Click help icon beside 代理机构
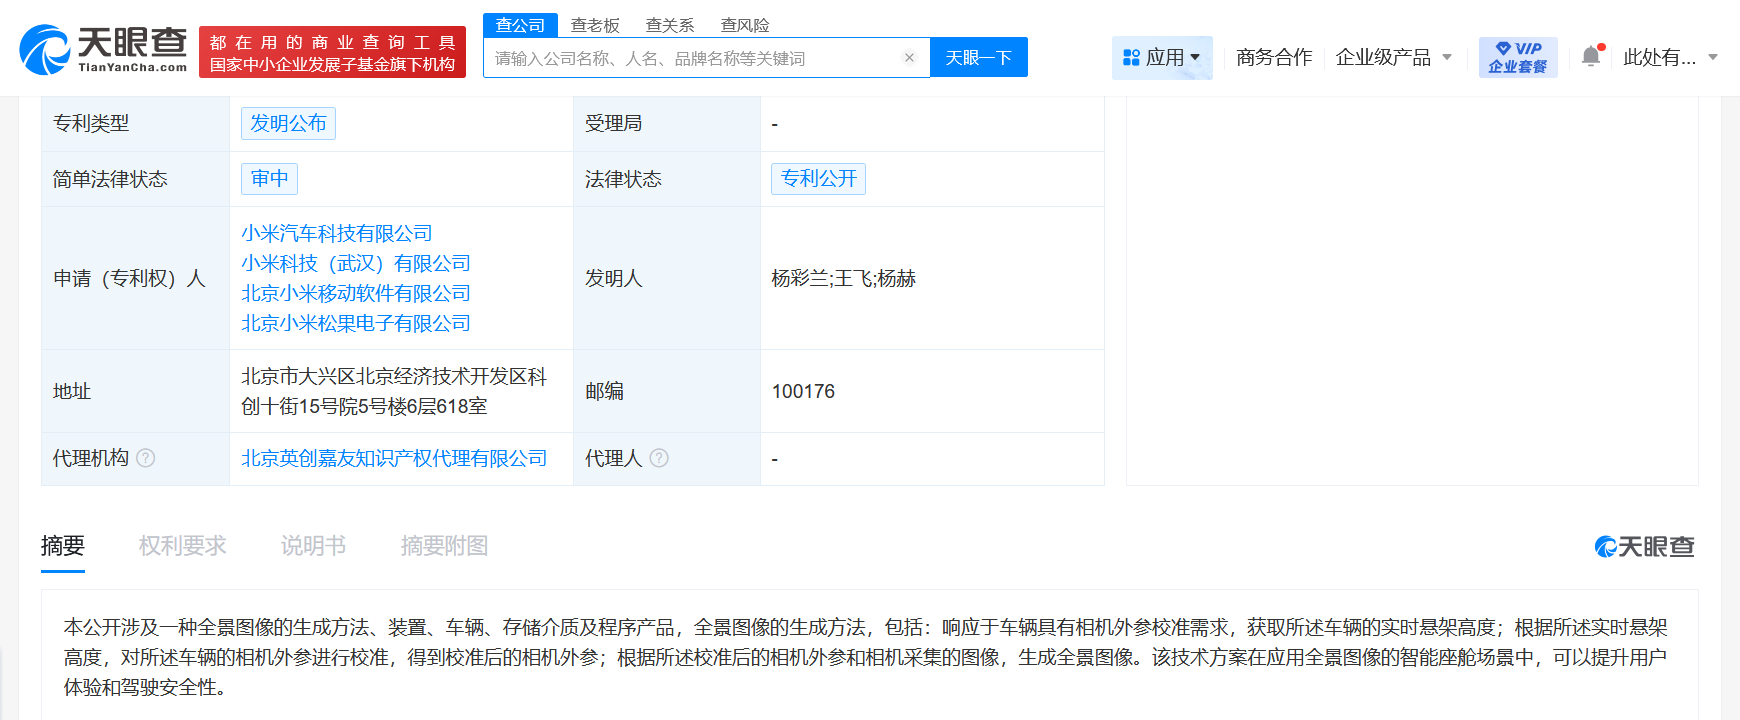Image resolution: width=1740 pixels, height=720 pixels. click(x=146, y=458)
